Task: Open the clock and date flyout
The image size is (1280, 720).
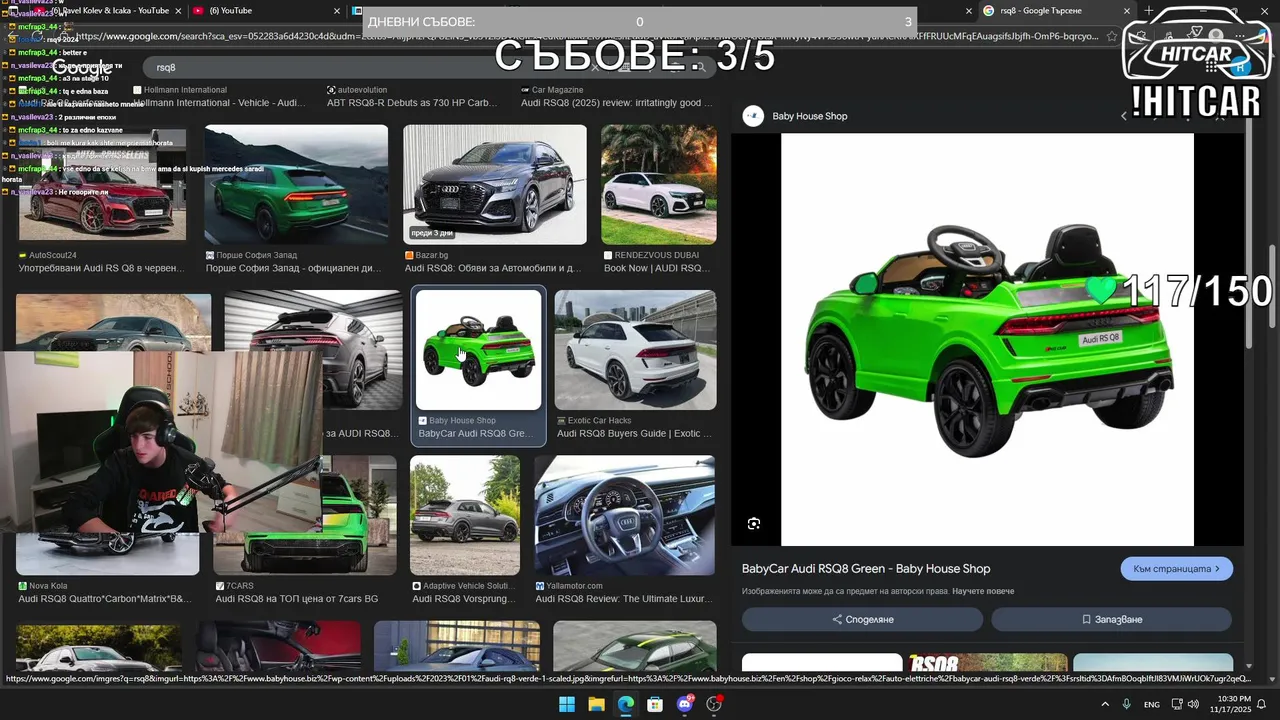Action: pos(1230,704)
